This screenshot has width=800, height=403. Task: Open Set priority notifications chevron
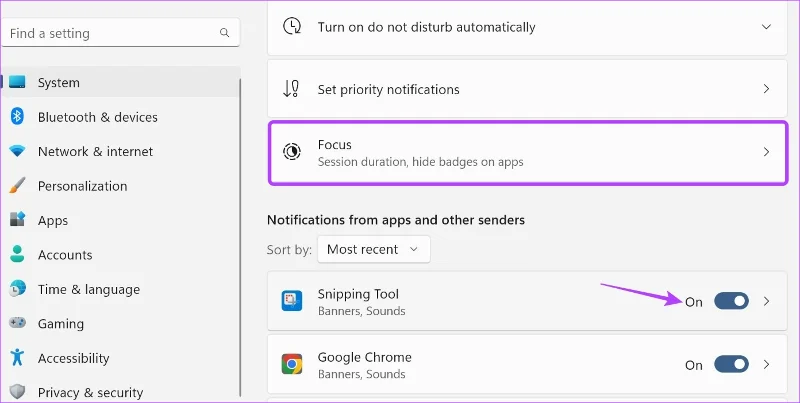pyautogui.click(x=766, y=89)
